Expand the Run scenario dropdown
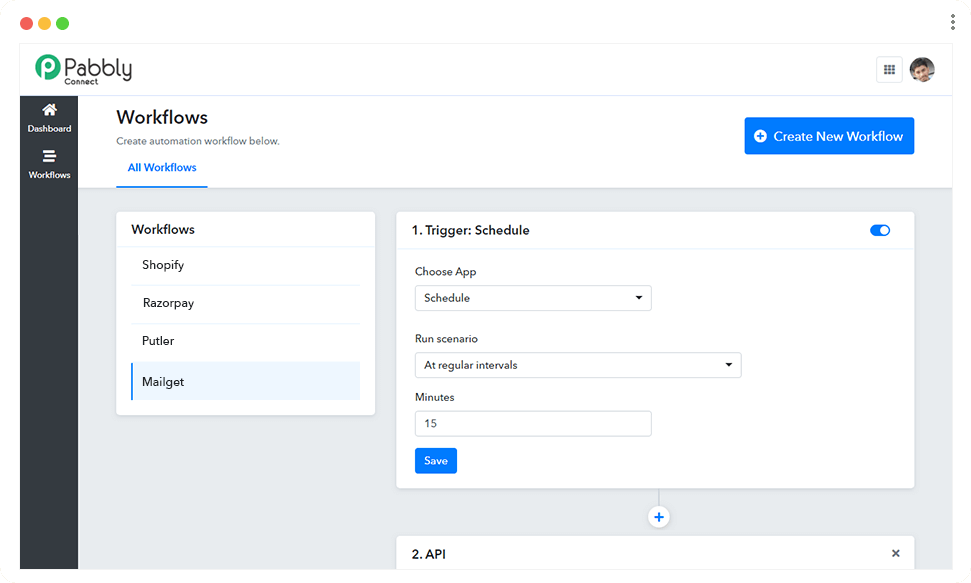Screen dimensions: 971x583 click(x=577, y=365)
